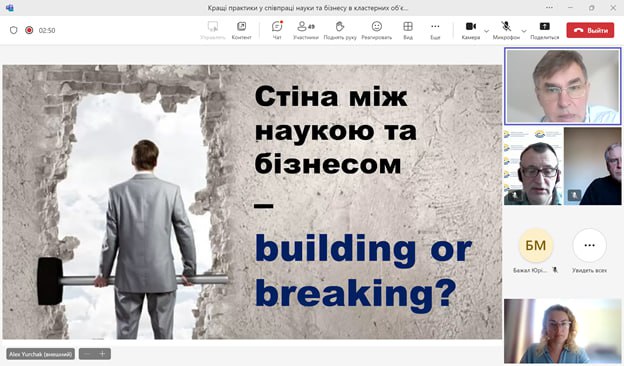The image size is (624, 366).
Task: Click the Share screen icon
Action: coord(544,30)
